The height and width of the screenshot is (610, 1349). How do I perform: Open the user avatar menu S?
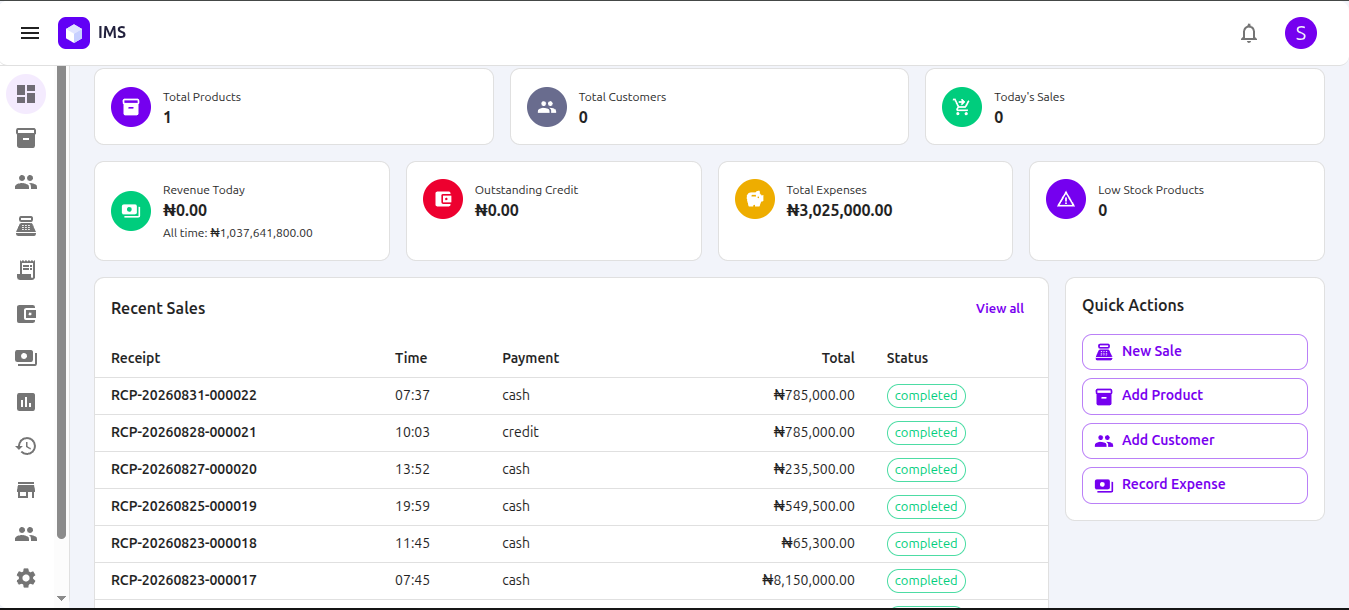click(1301, 33)
